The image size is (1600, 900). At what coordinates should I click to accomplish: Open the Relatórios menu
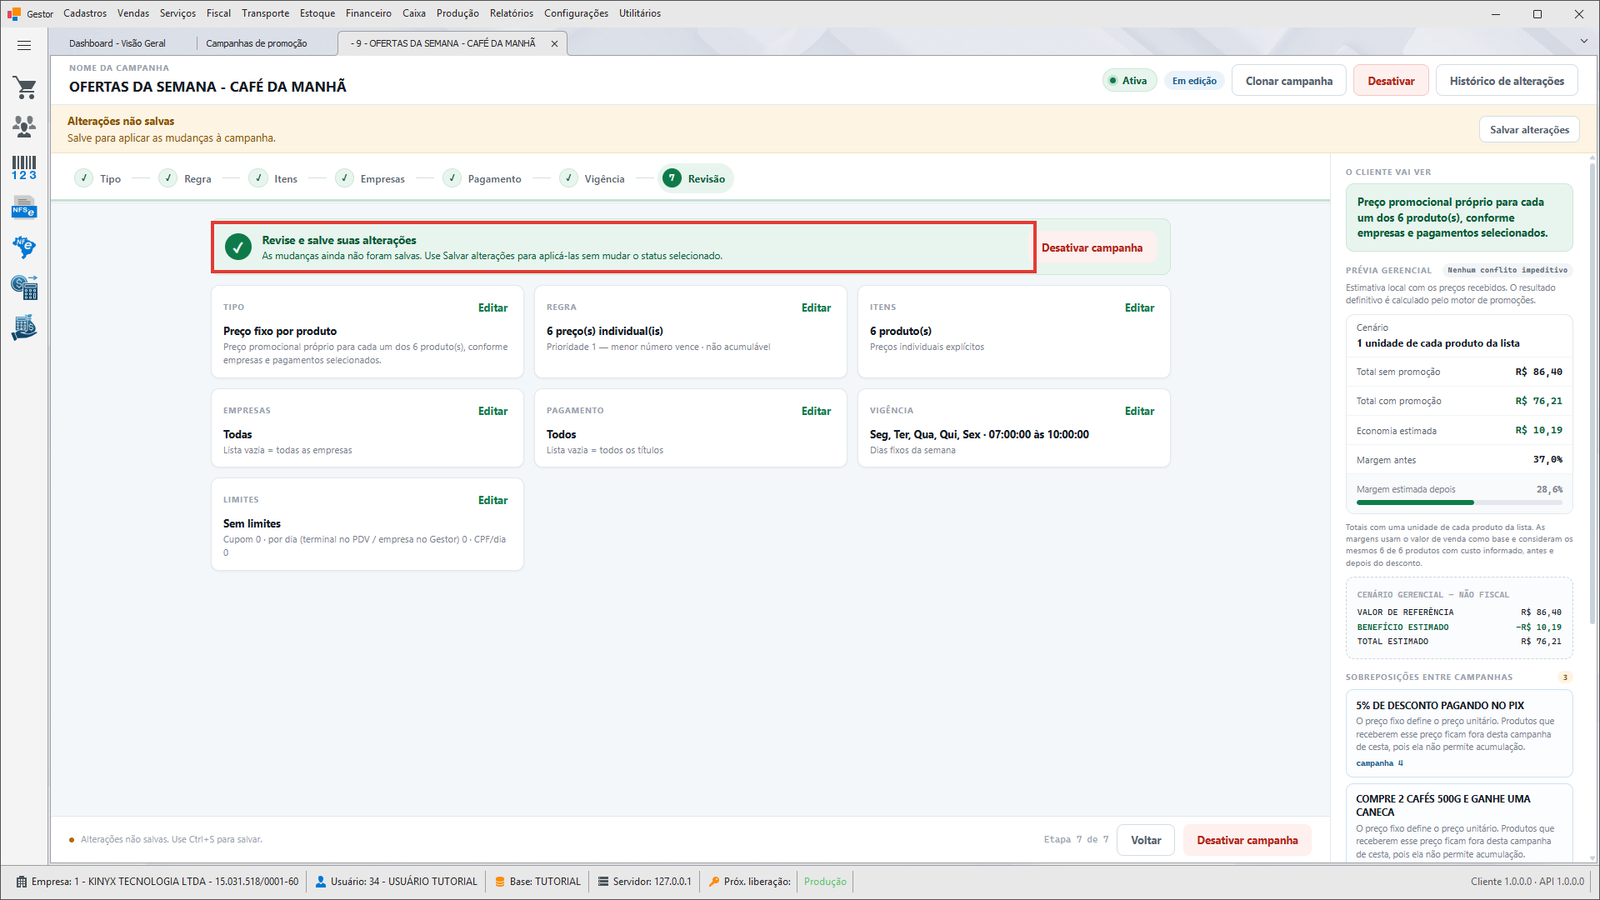coord(511,14)
